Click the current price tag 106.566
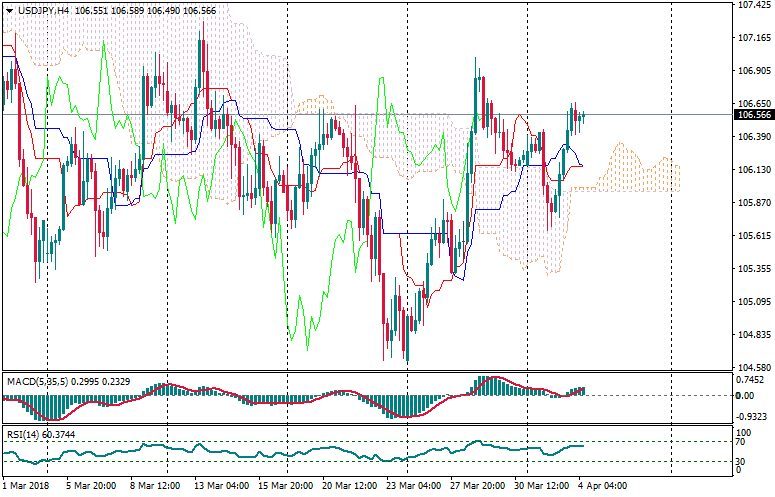The image size is (775, 497). [753, 115]
